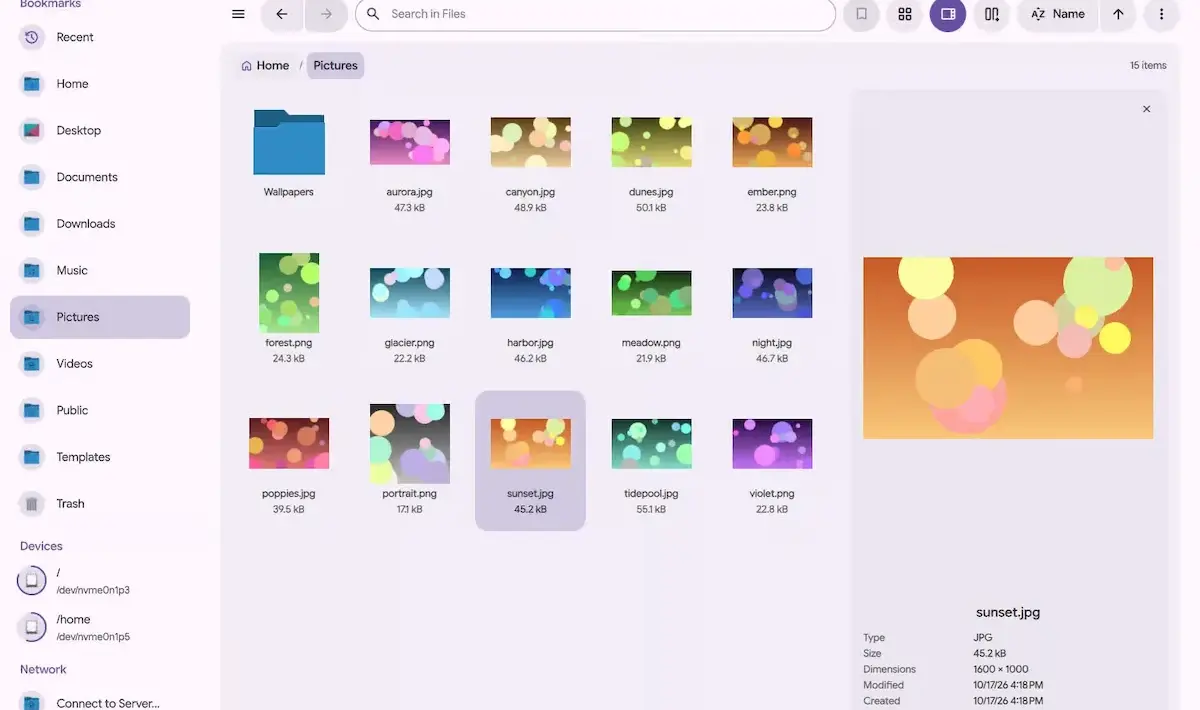Image resolution: width=1200 pixels, height=710 pixels.
Task: Open the Name sort dropdown
Action: pos(1057,14)
